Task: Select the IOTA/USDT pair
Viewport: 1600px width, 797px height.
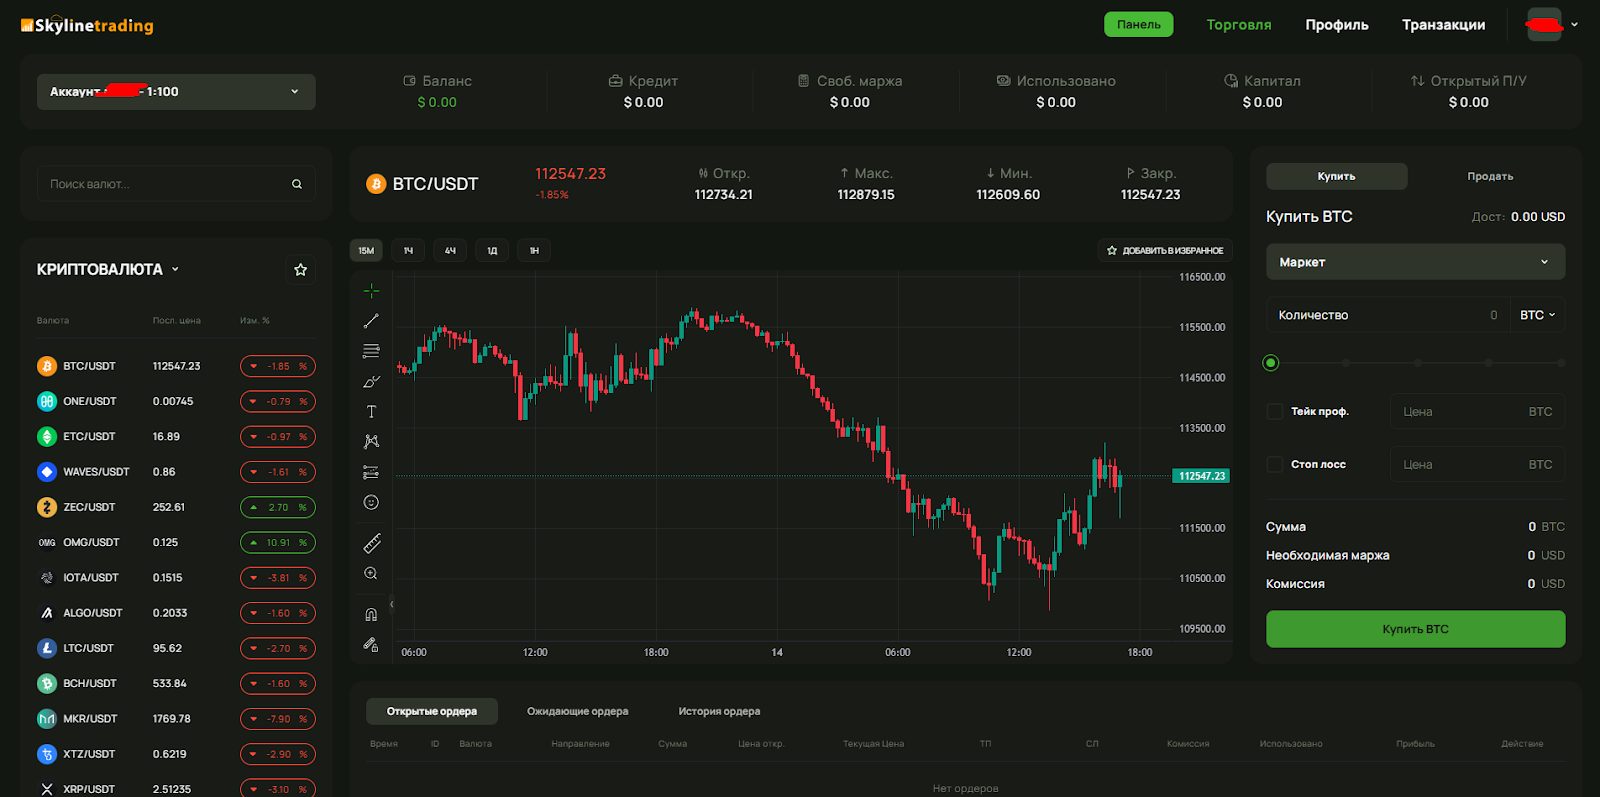Action: click(176, 578)
